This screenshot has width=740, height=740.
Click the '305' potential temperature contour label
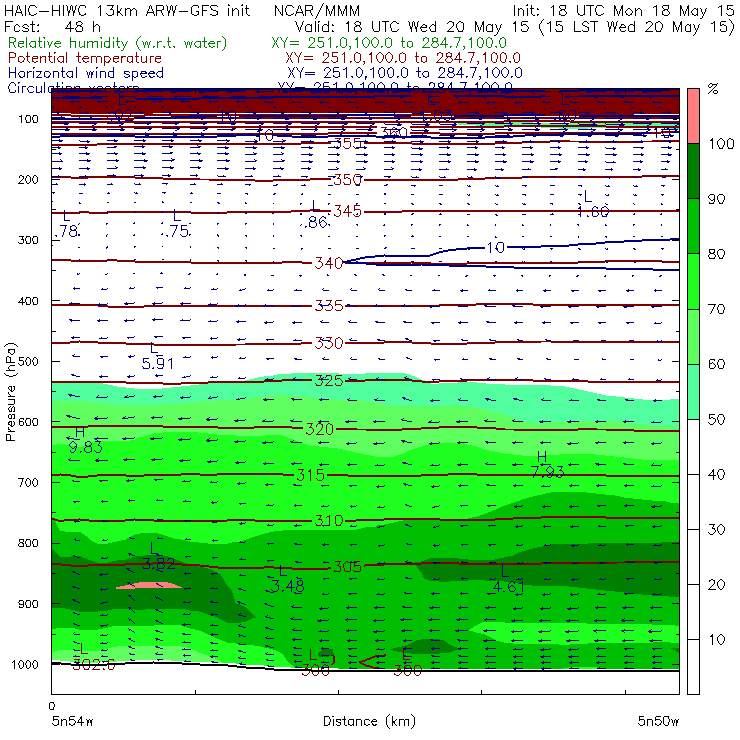(x=347, y=567)
